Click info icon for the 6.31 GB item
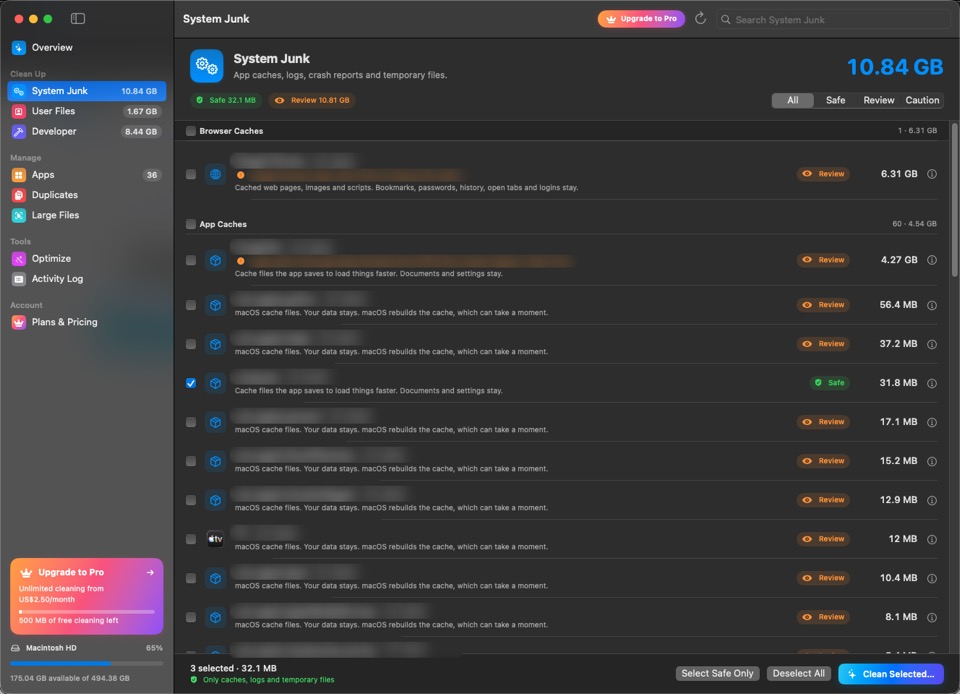The image size is (960, 694). (x=932, y=174)
